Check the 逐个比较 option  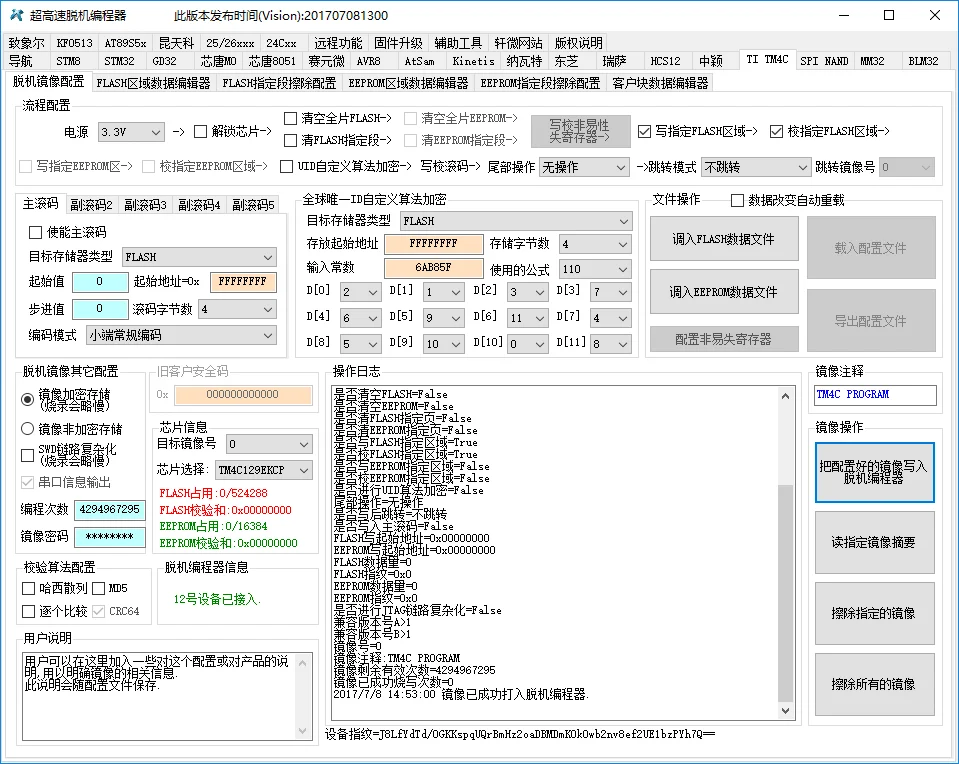pyautogui.click(x=28, y=611)
